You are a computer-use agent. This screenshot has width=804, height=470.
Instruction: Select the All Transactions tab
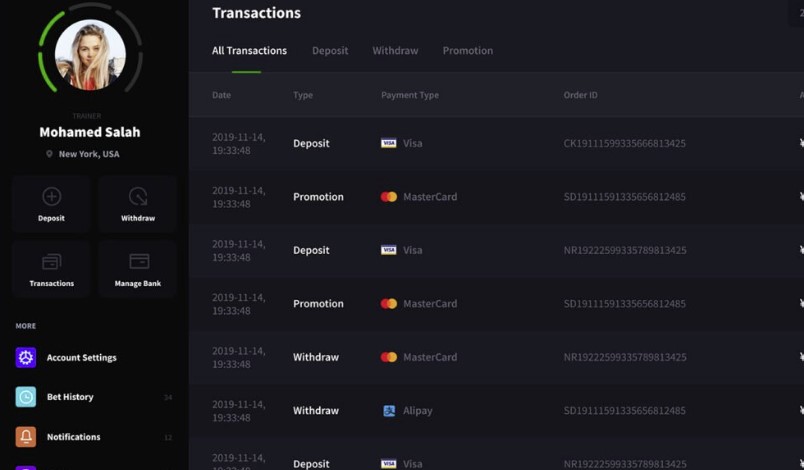pos(249,51)
